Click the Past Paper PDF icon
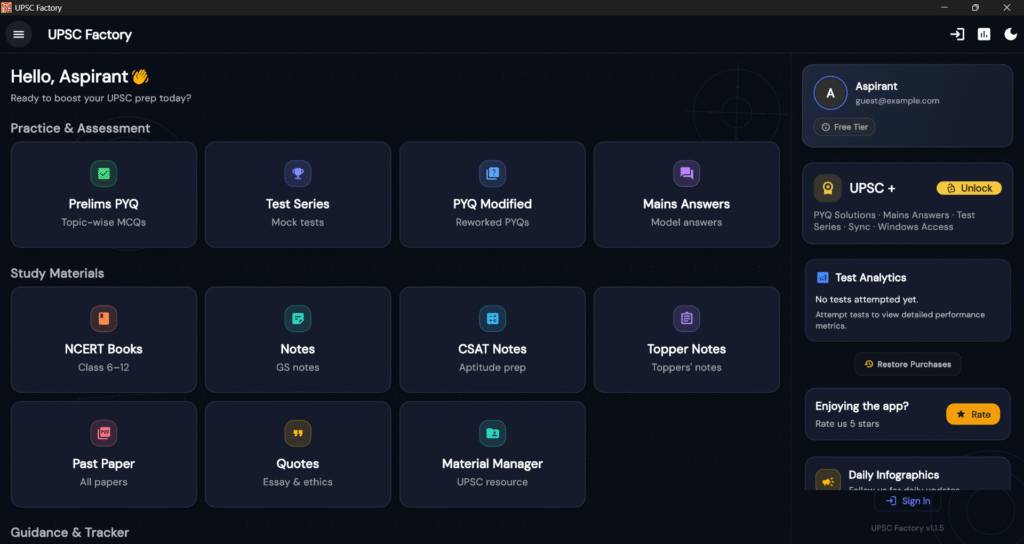 pos(103,434)
